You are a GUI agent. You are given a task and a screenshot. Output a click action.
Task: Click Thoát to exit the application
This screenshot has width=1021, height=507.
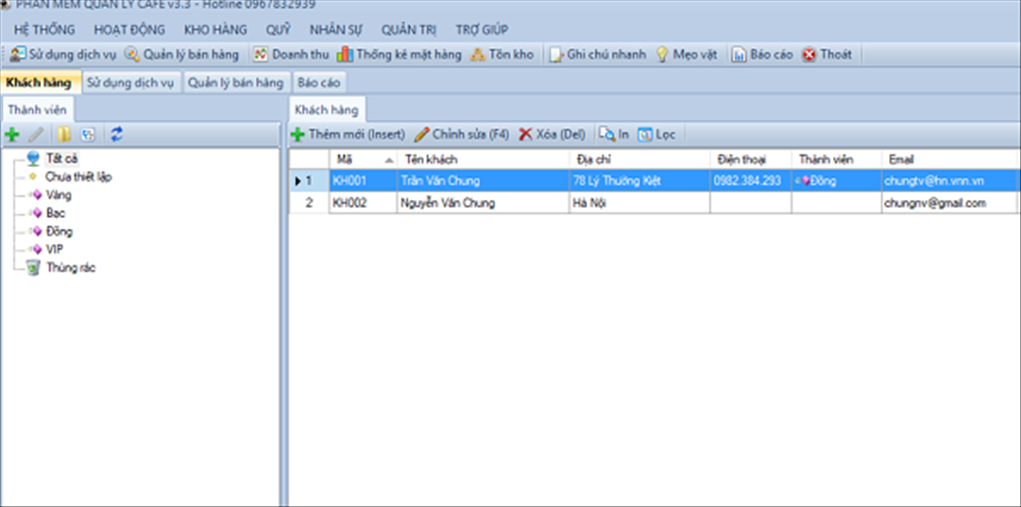810,55
